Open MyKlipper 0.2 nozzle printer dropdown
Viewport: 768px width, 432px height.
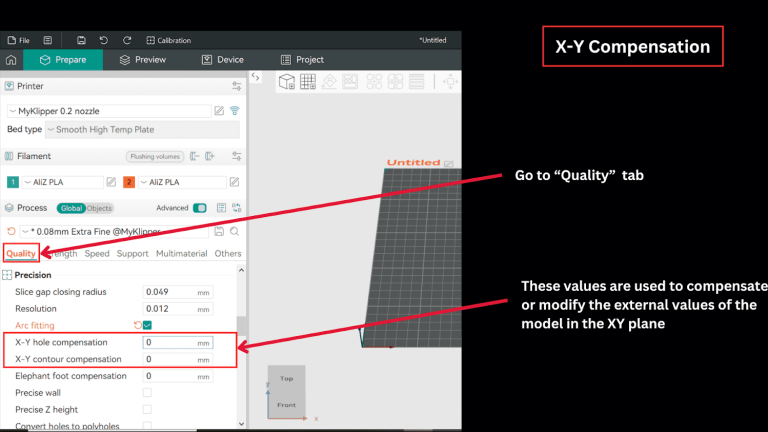[x=109, y=111]
